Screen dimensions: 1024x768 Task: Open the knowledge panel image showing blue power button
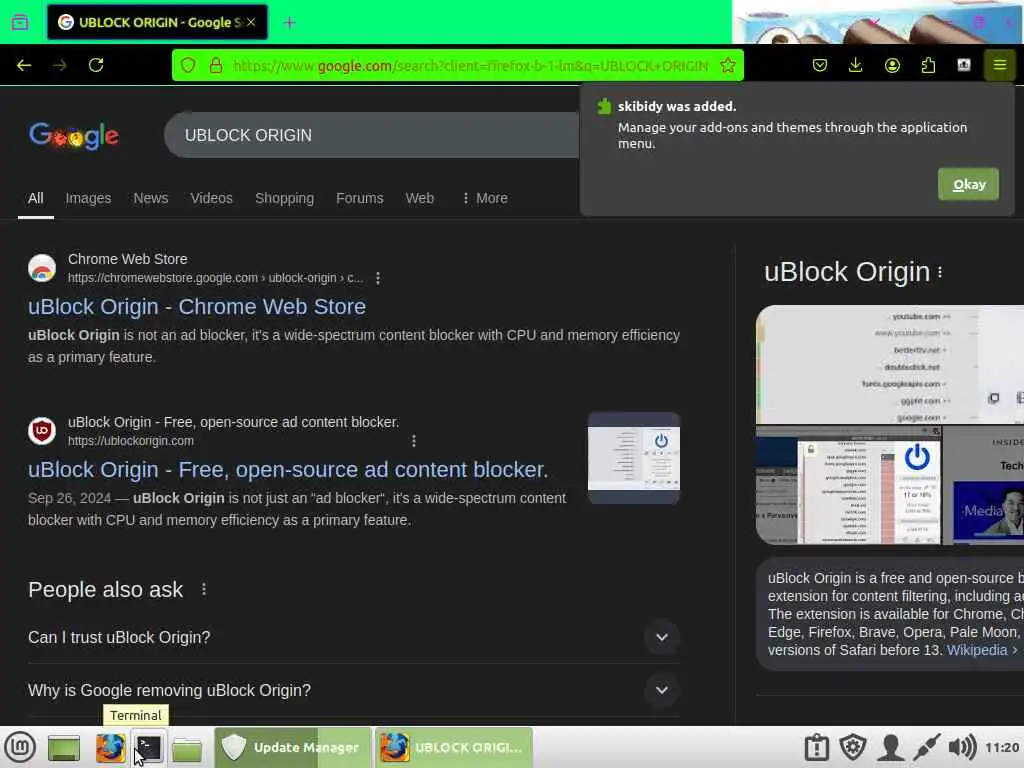(x=849, y=486)
